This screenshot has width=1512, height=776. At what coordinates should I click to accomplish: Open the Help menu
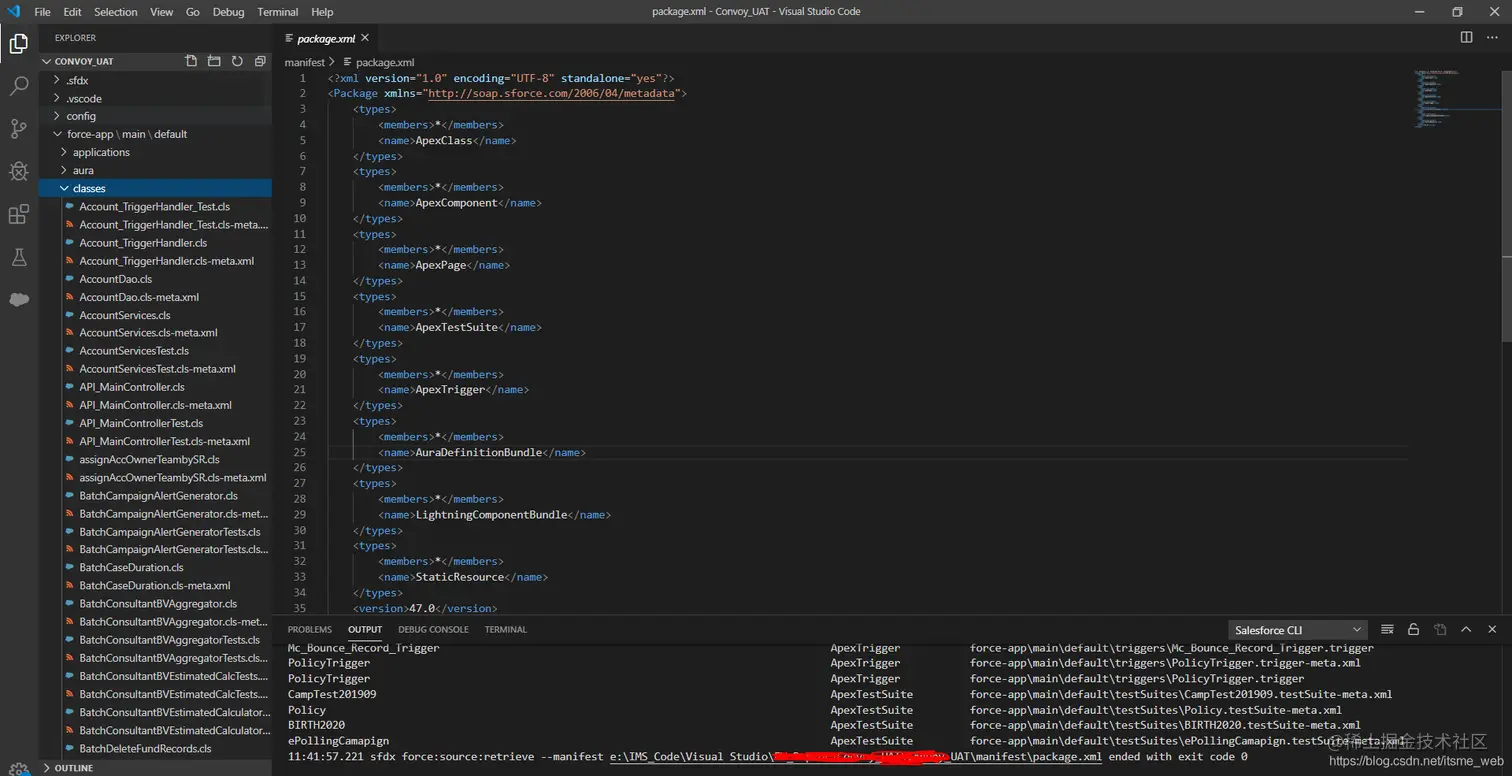click(322, 12)
